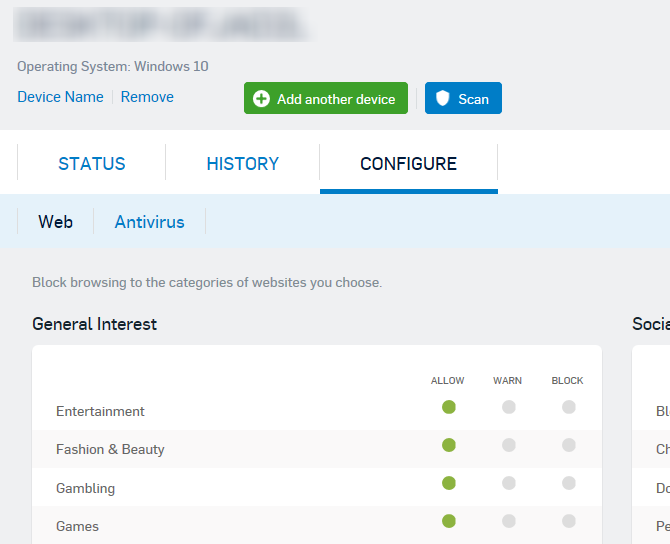Select Allow for Entertainment

449,407
